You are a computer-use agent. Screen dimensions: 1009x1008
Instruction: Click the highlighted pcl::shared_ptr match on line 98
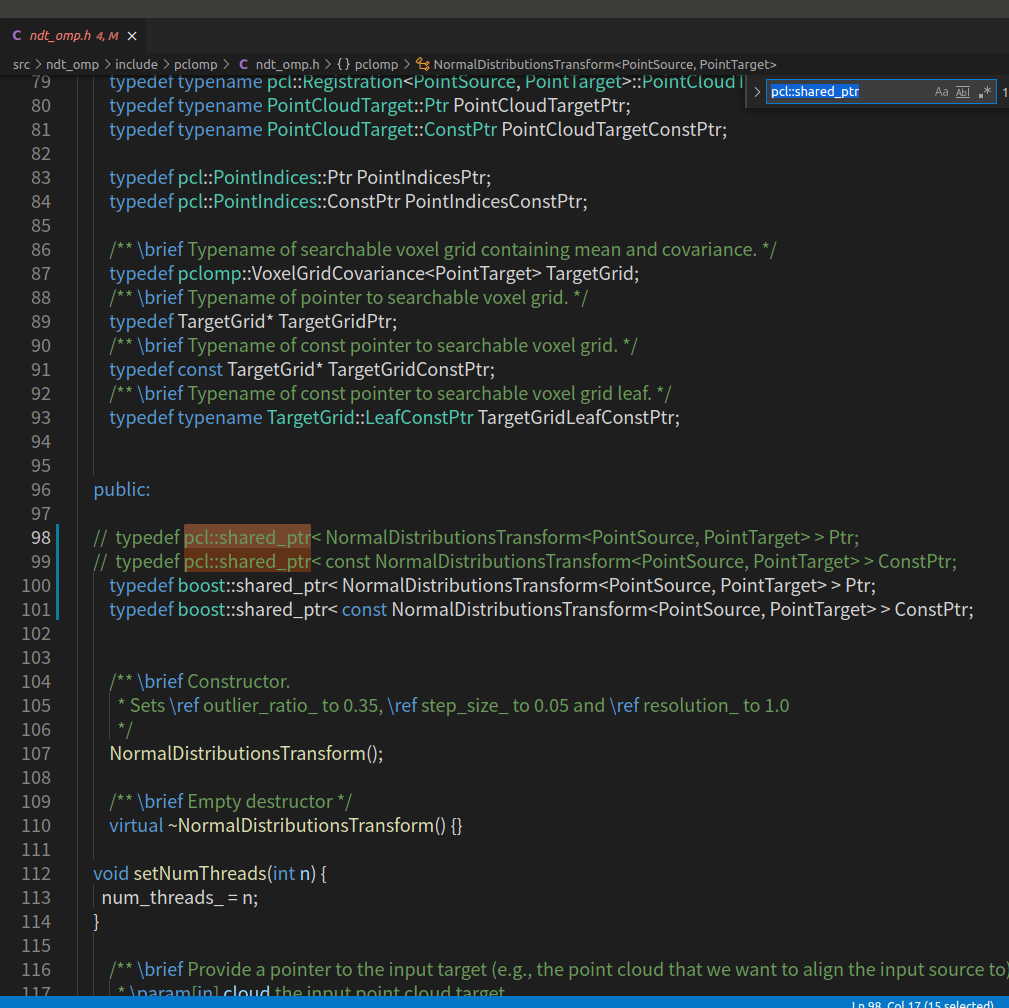click(247, 537)
